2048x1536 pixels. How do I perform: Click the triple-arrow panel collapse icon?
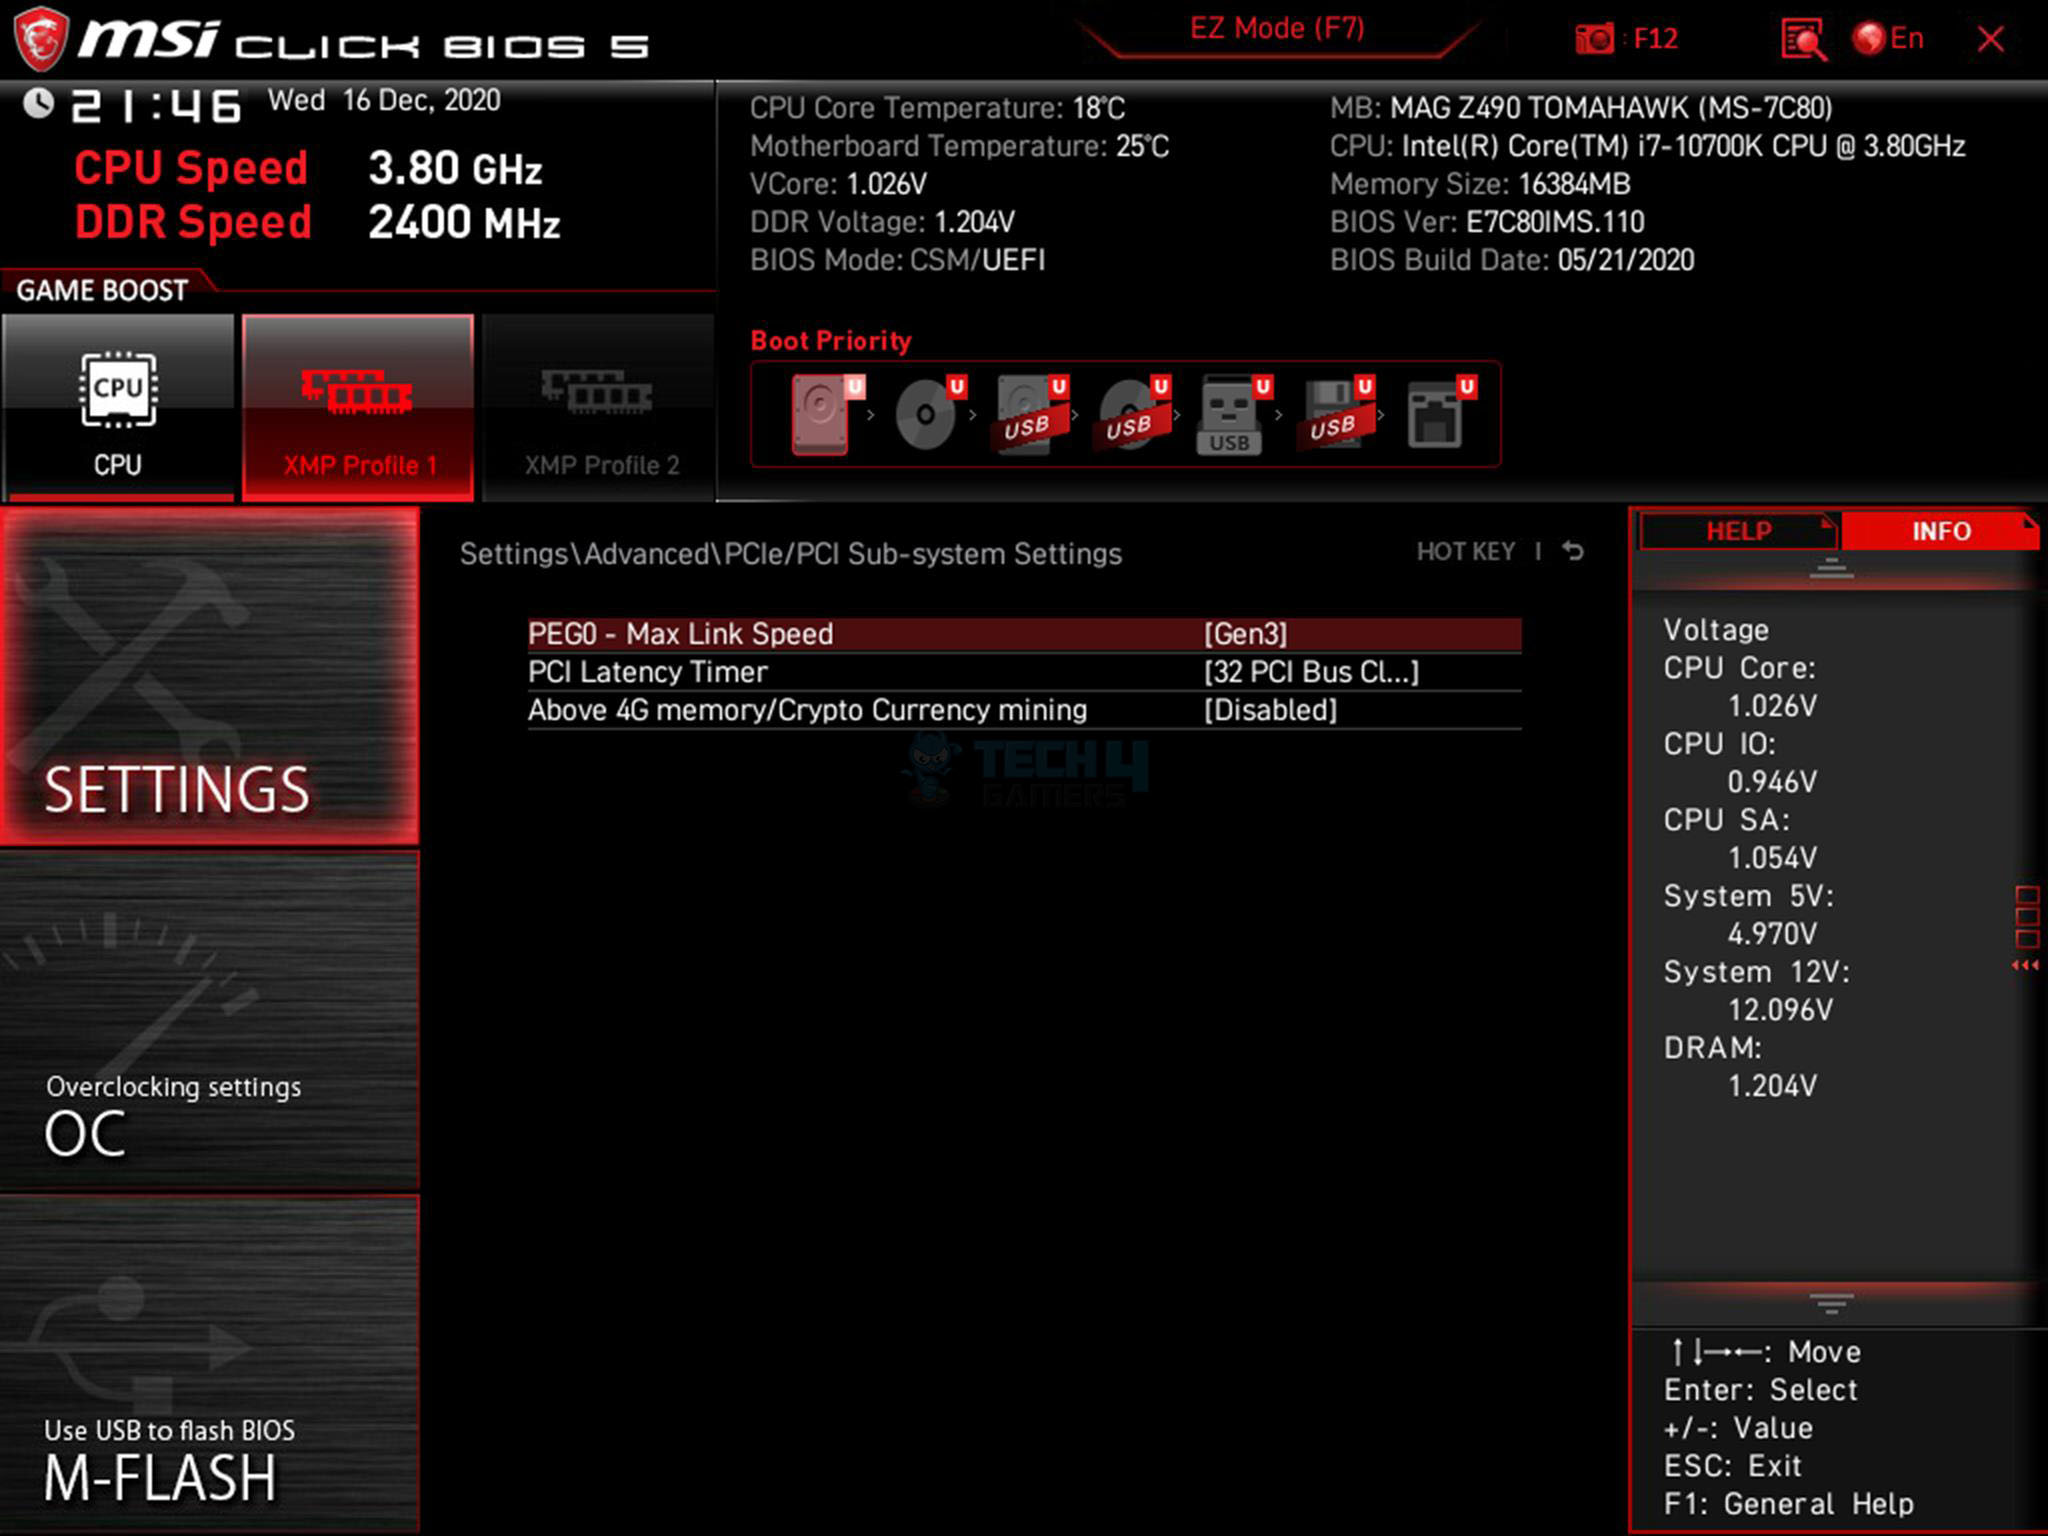[2025, 965]
